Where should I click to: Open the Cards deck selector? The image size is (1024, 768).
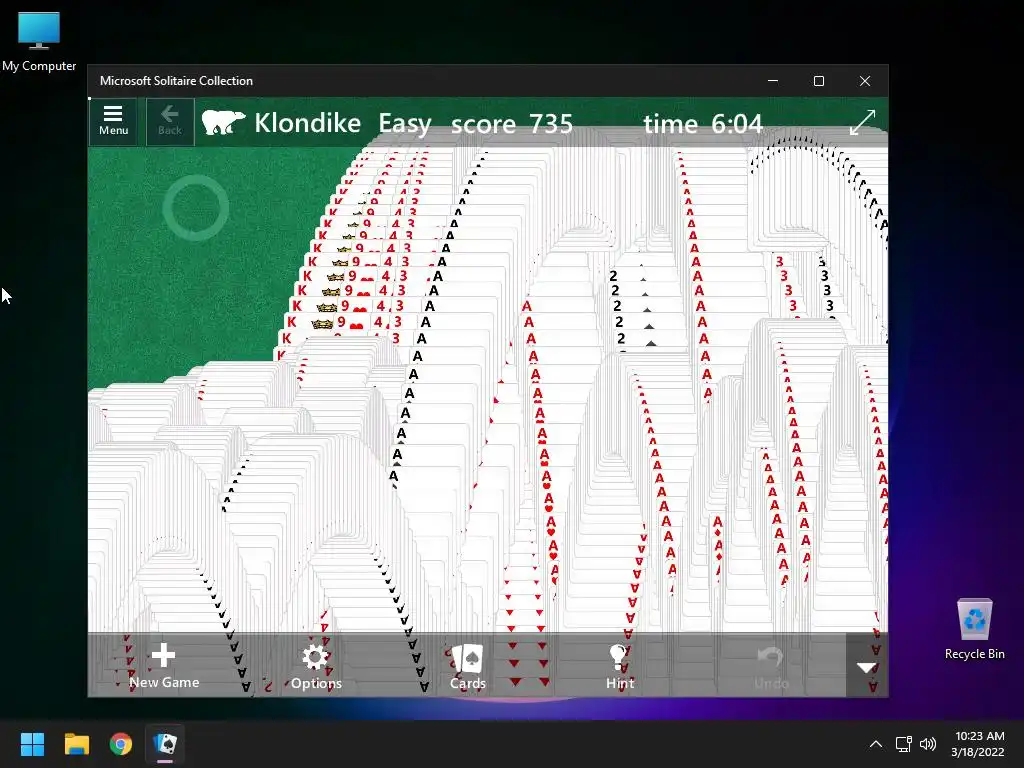point(468,667)
